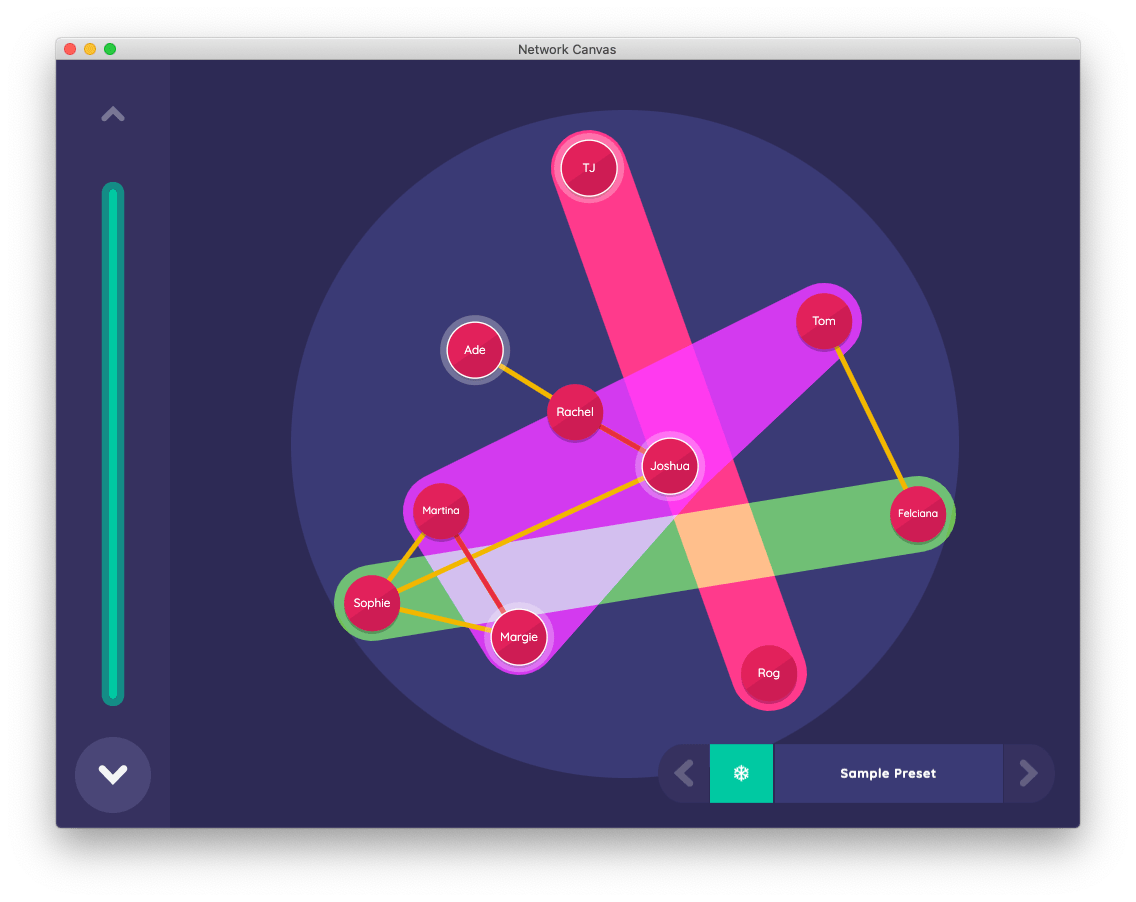The height and width of the screenshot is (902, 1136).
Task: Click the Sample Preset label
Action: point(888,773)
